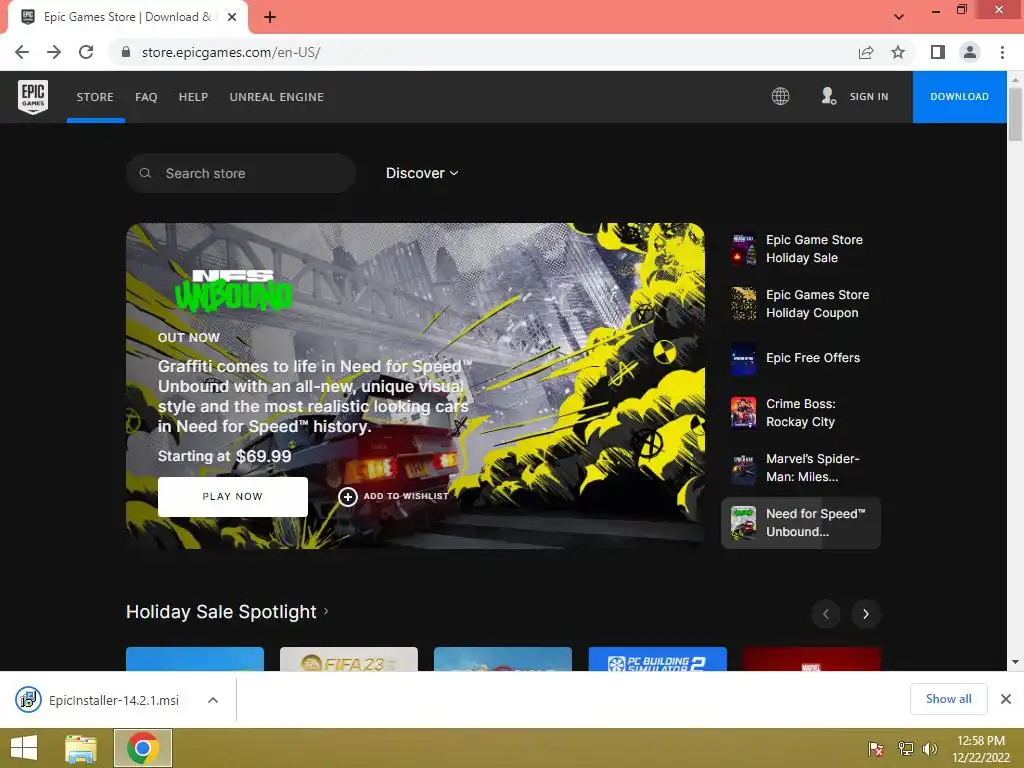Click the padlock site info icon
The width and height of the screenshot is (1024, 768).
(x=126, y=52)
